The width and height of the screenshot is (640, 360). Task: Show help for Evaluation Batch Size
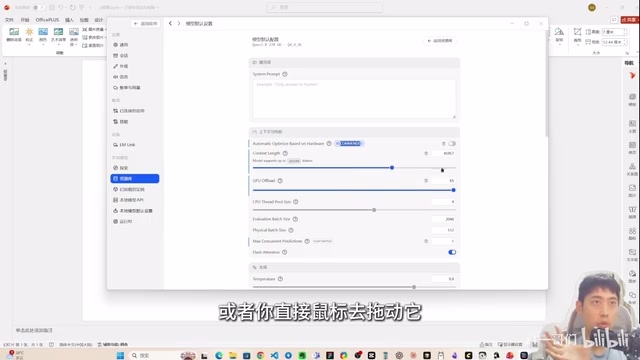point(295,219)
